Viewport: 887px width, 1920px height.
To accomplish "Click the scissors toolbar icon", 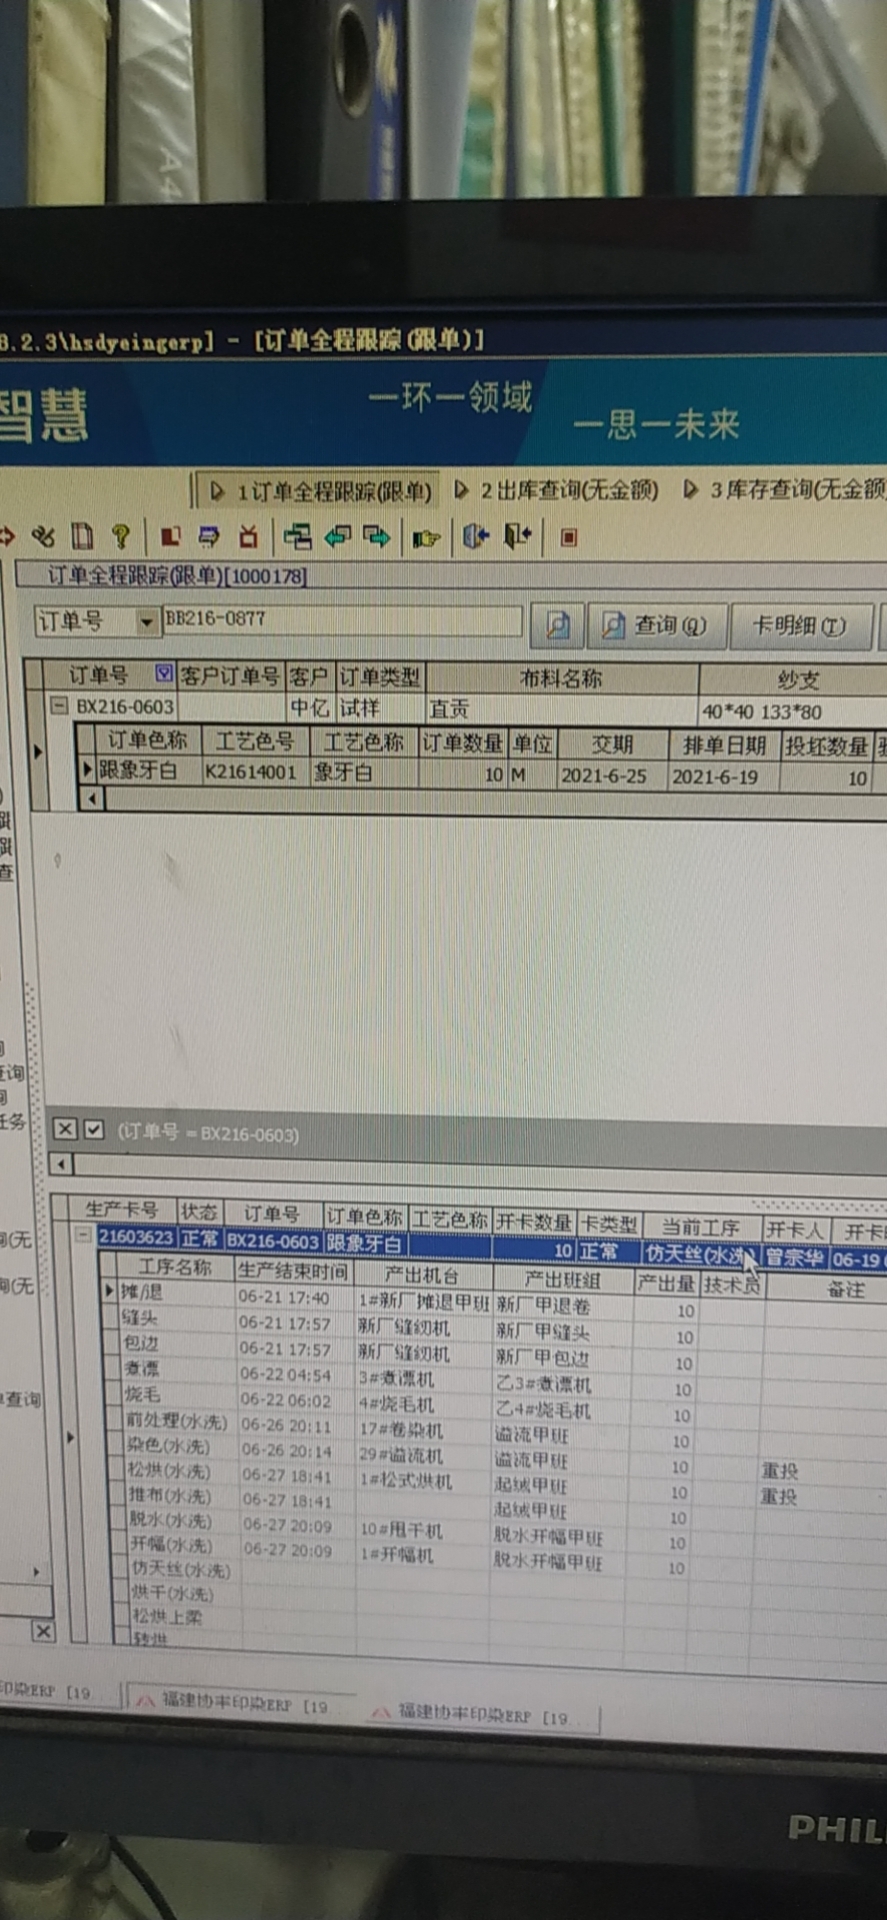I will [x=43, y=537].
